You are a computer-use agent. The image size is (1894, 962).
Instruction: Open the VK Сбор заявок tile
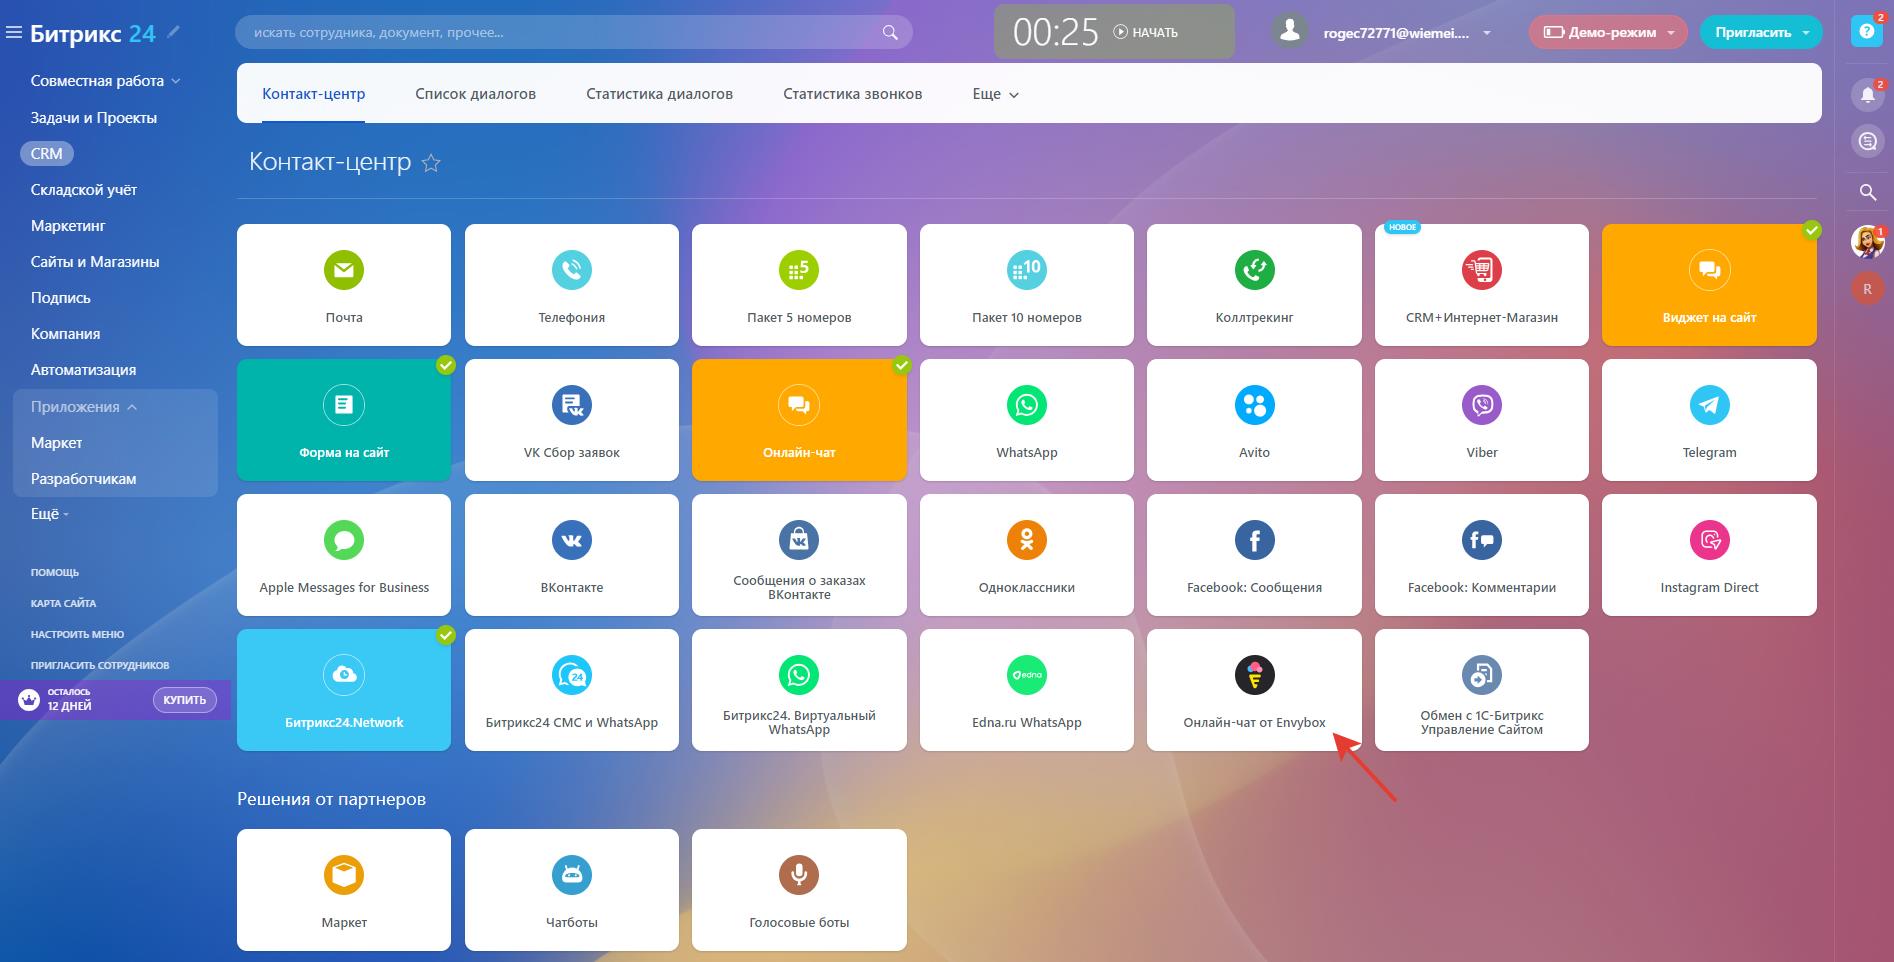click(572, 420)
